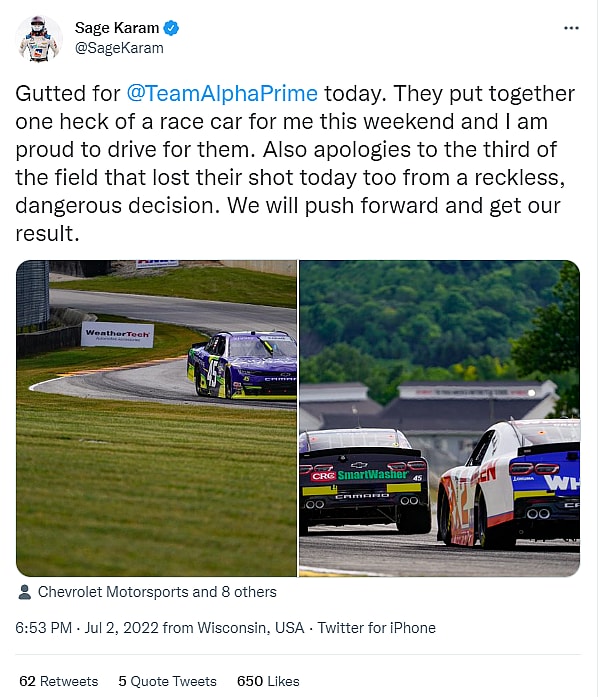Click the white and blue car in right photo
Viewport: 604px width, 697px height.
(x=509, y=484)
